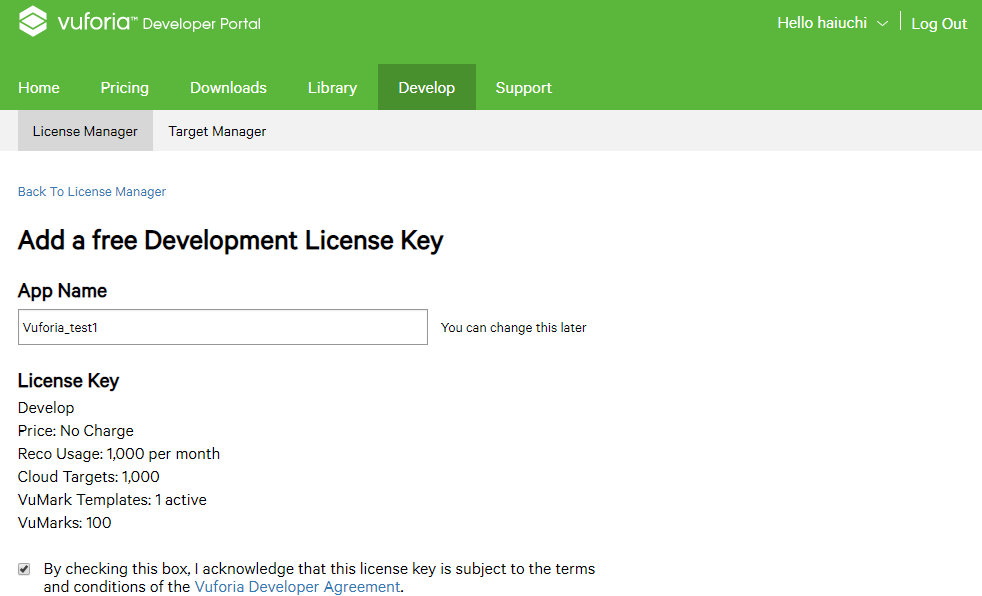
Task: Click the 'VuMark Templates: 1 active' line
Action: pyautogui.click(x=112, y=500)
